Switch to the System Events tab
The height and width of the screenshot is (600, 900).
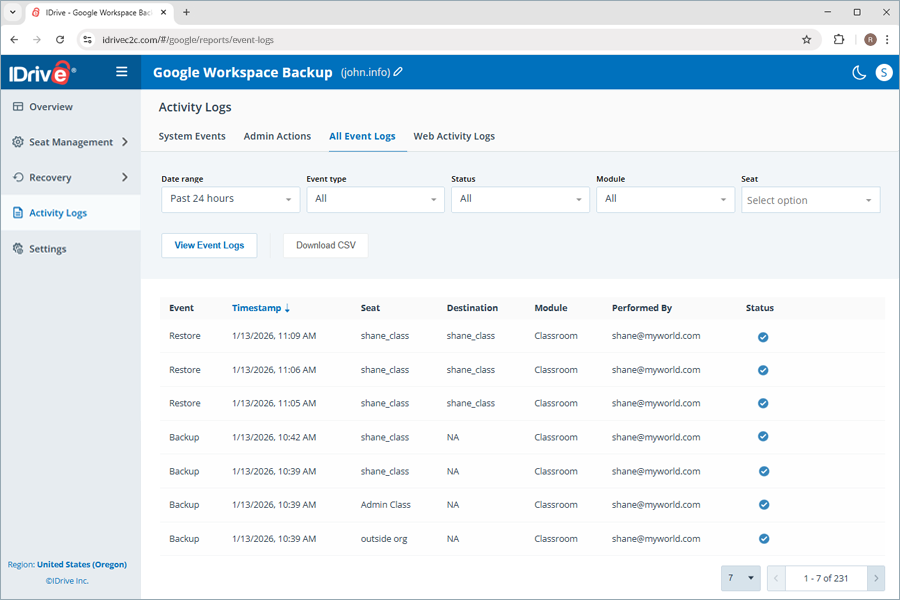pos(192,136)
